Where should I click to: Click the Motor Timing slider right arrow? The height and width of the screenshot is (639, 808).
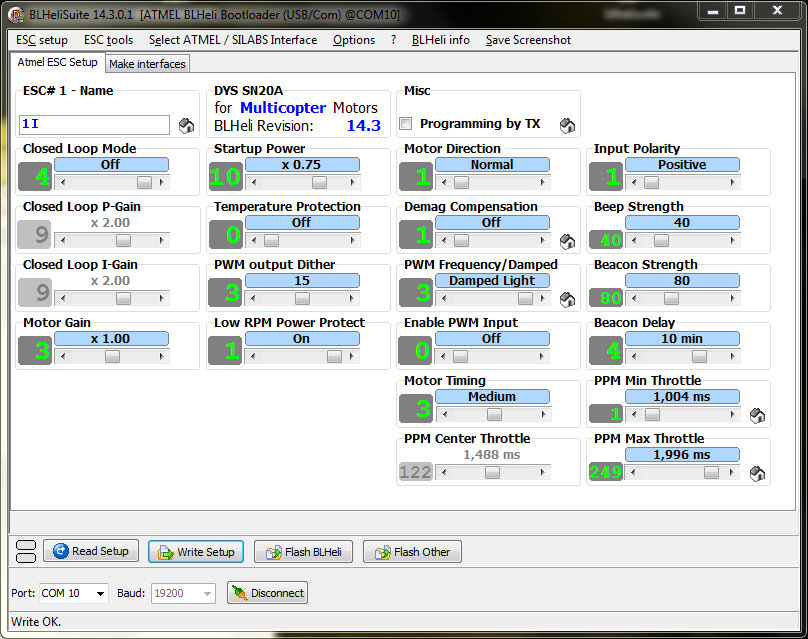pyautogui.click(x=544, y=414)
